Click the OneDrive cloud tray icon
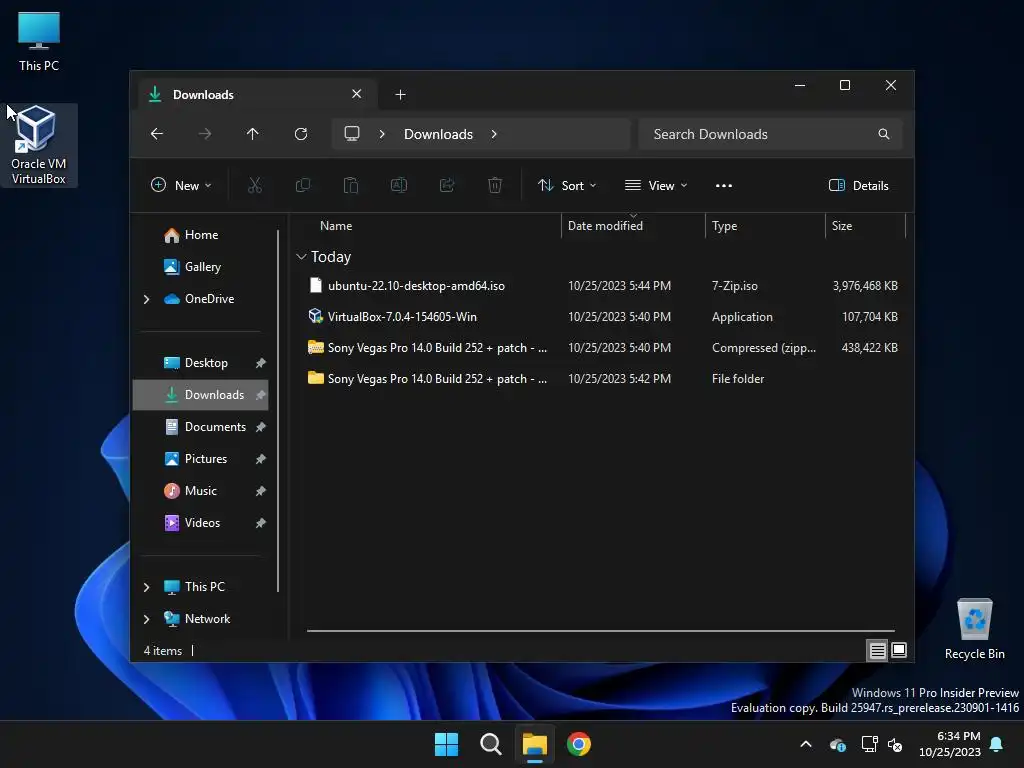Screen dimensions: 1024x768 point(838,744)
